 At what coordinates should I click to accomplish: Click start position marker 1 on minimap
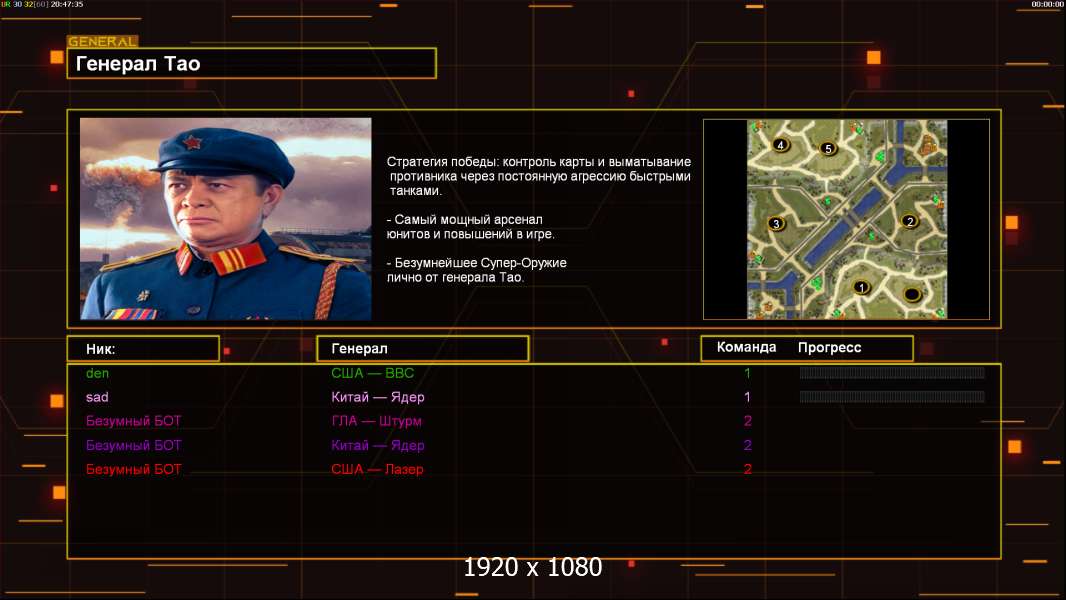pos(861,287)
